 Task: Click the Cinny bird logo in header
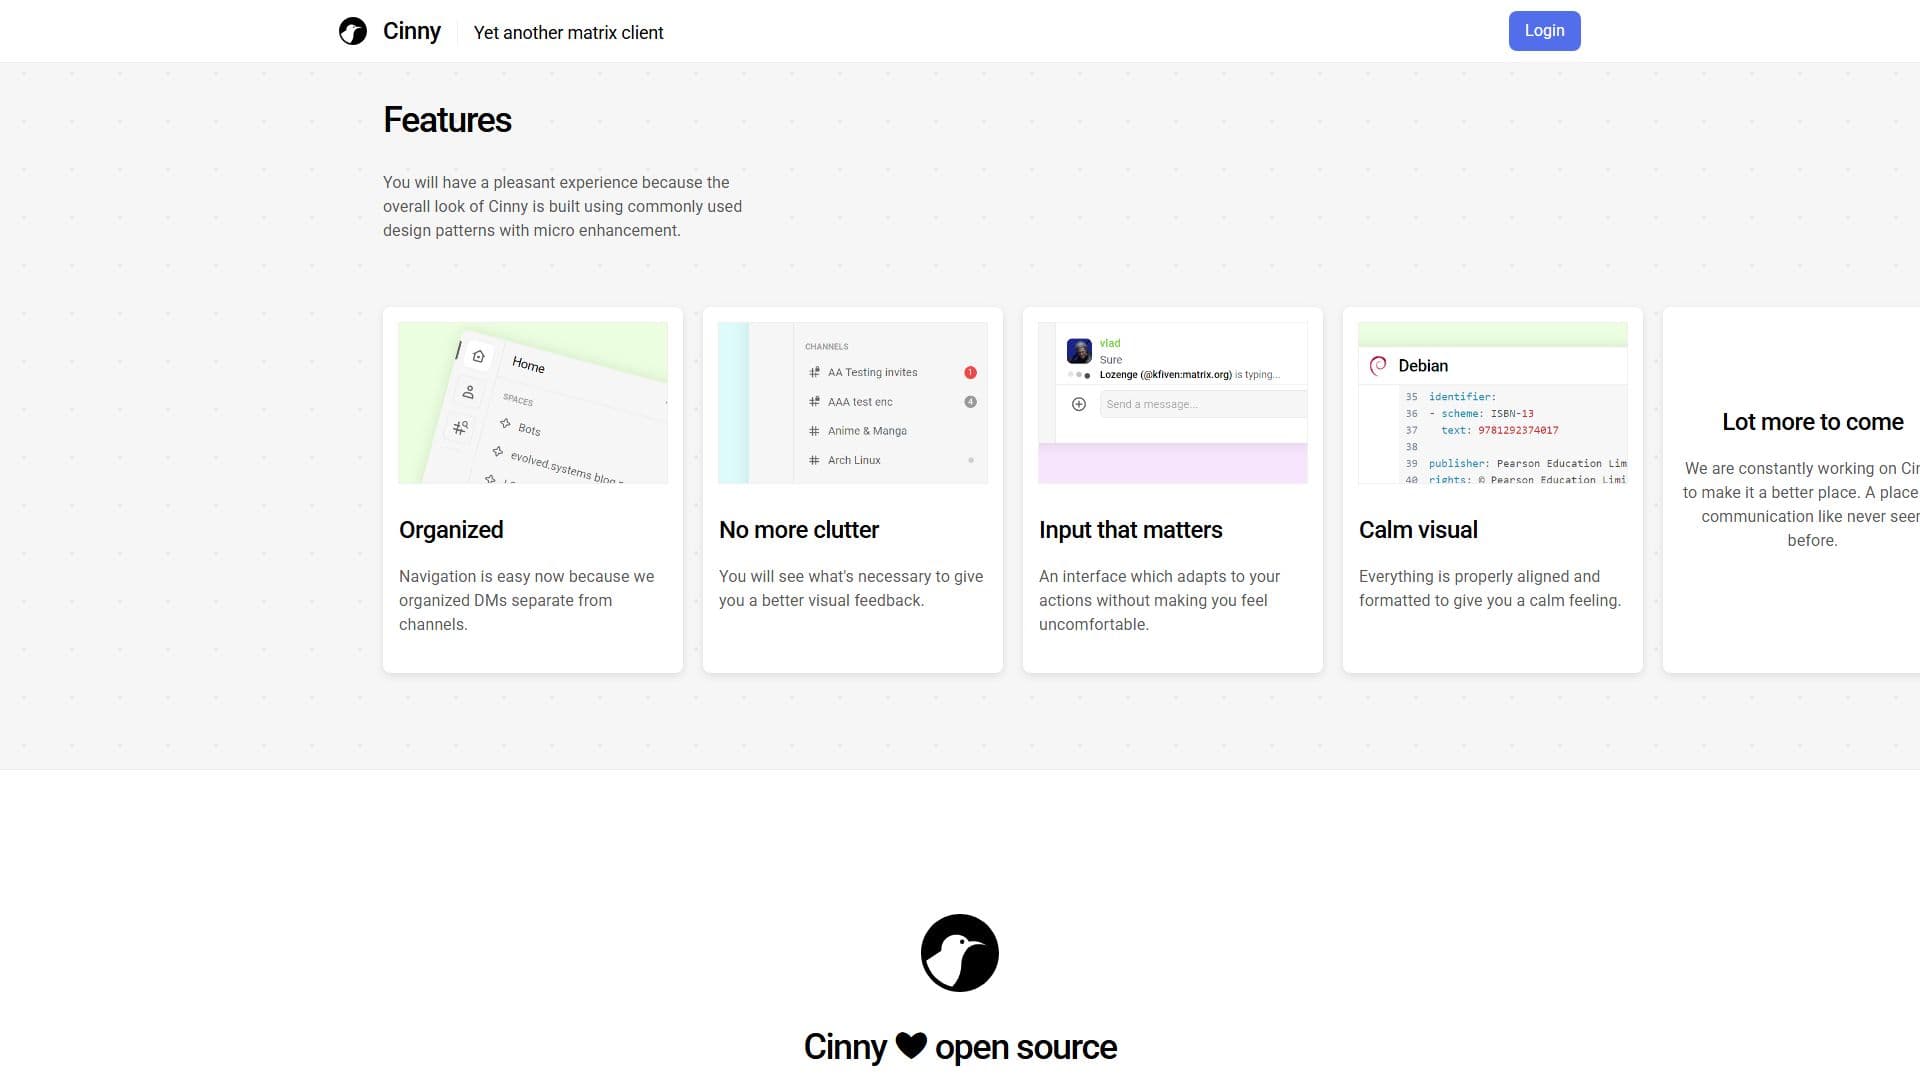tap(353, 32)
